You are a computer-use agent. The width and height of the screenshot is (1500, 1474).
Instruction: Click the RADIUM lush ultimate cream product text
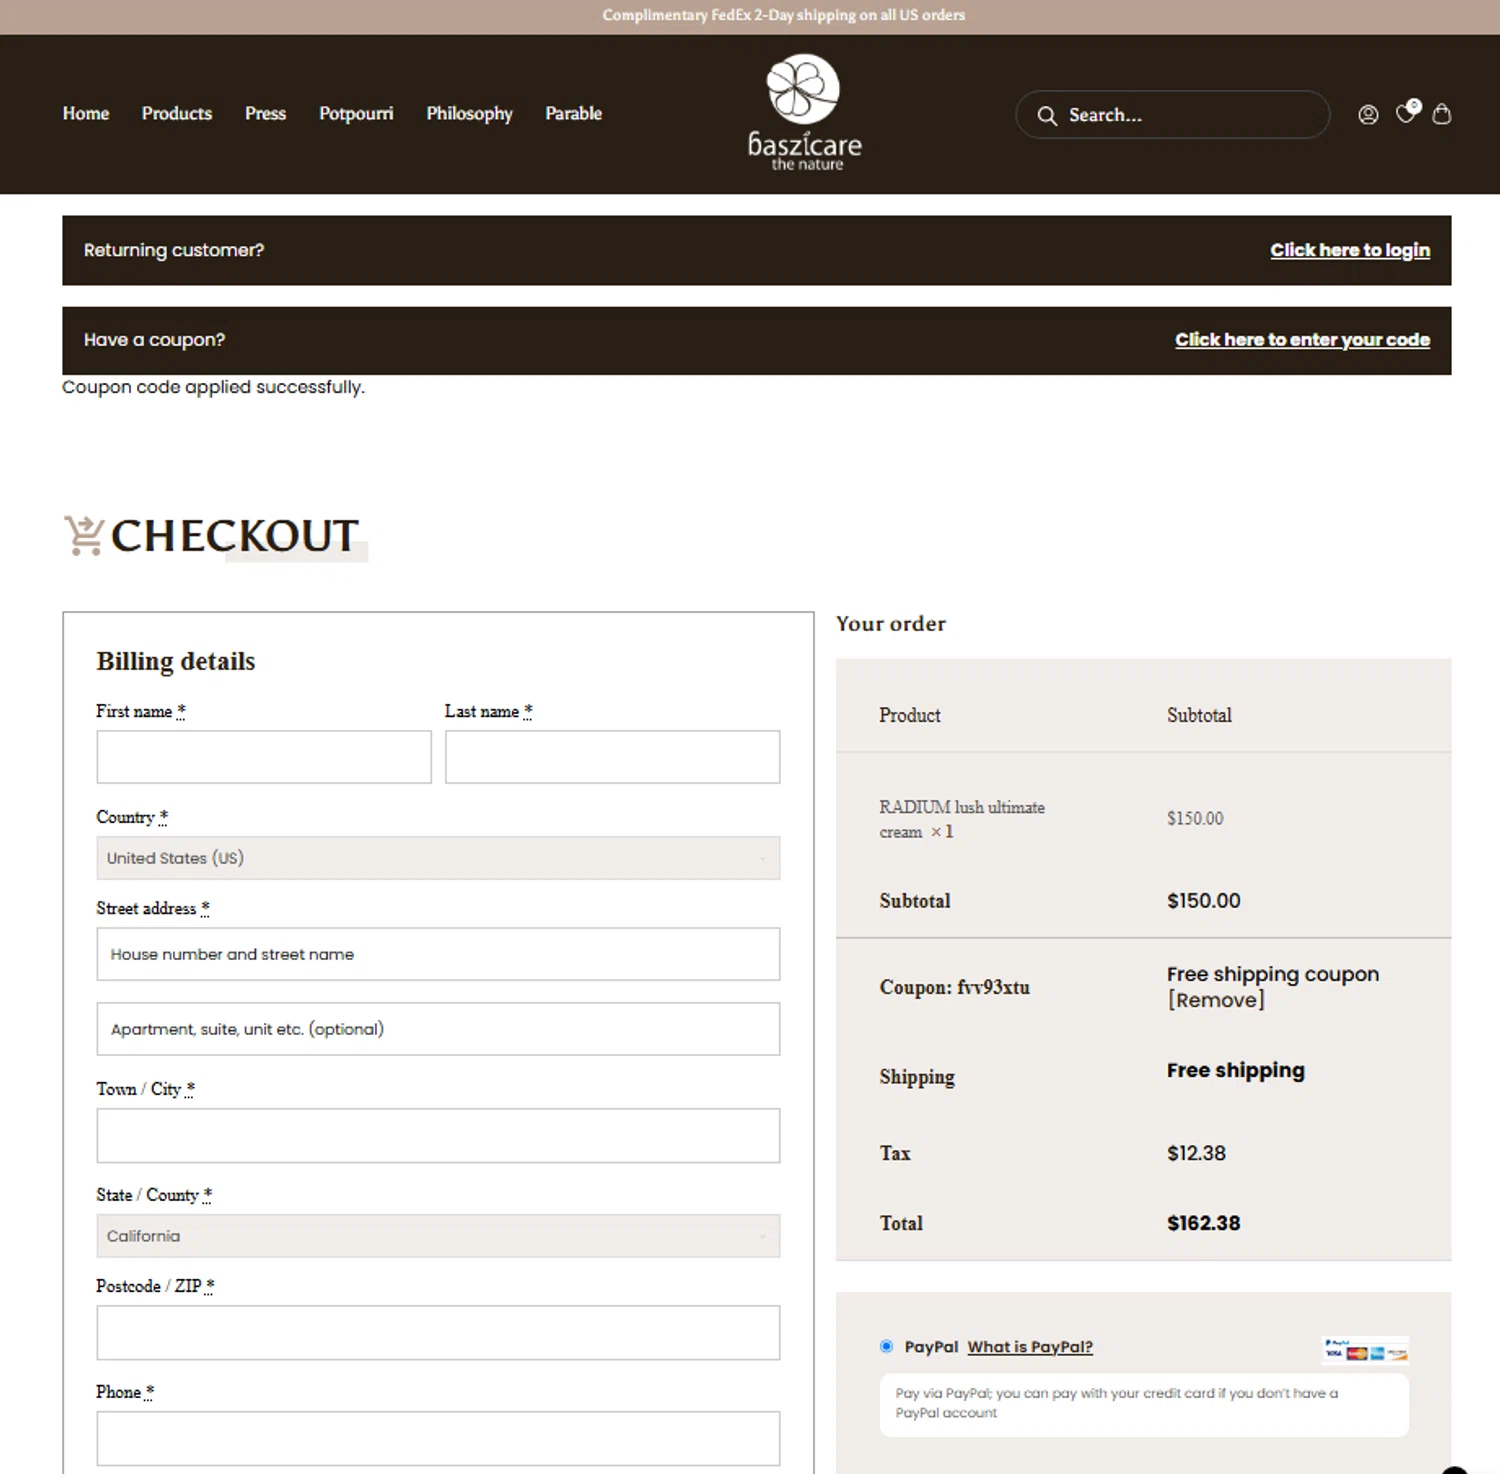[961, 819]
